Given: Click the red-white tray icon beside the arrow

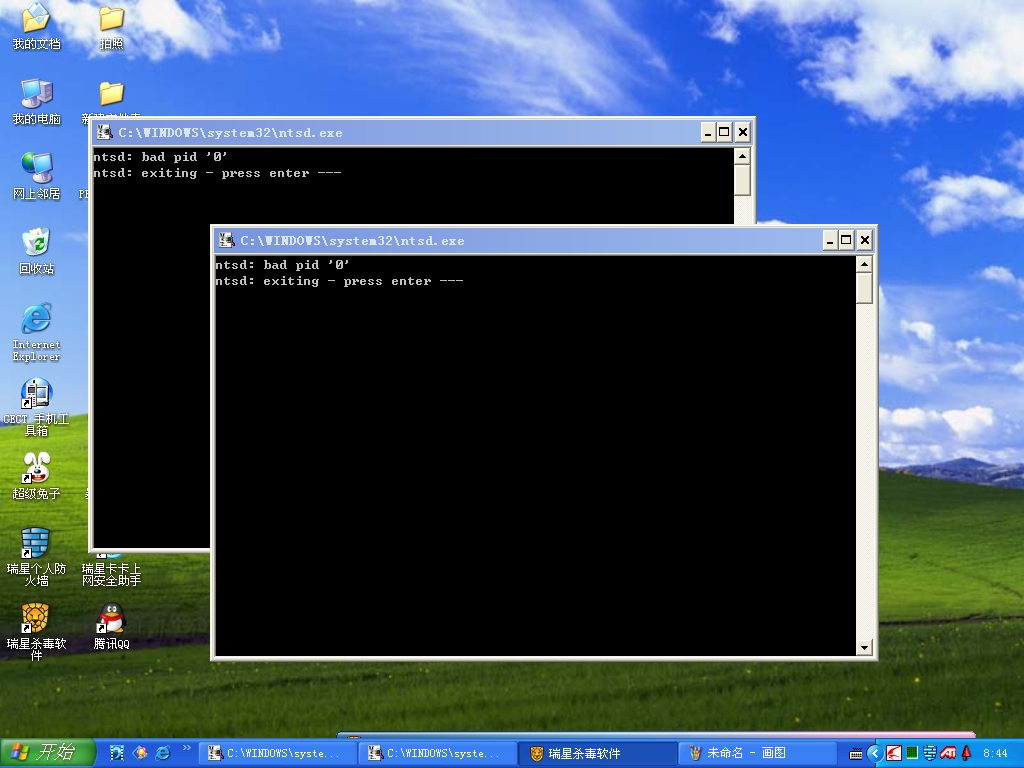Looking at the screenshot, I should coord(893,754).
